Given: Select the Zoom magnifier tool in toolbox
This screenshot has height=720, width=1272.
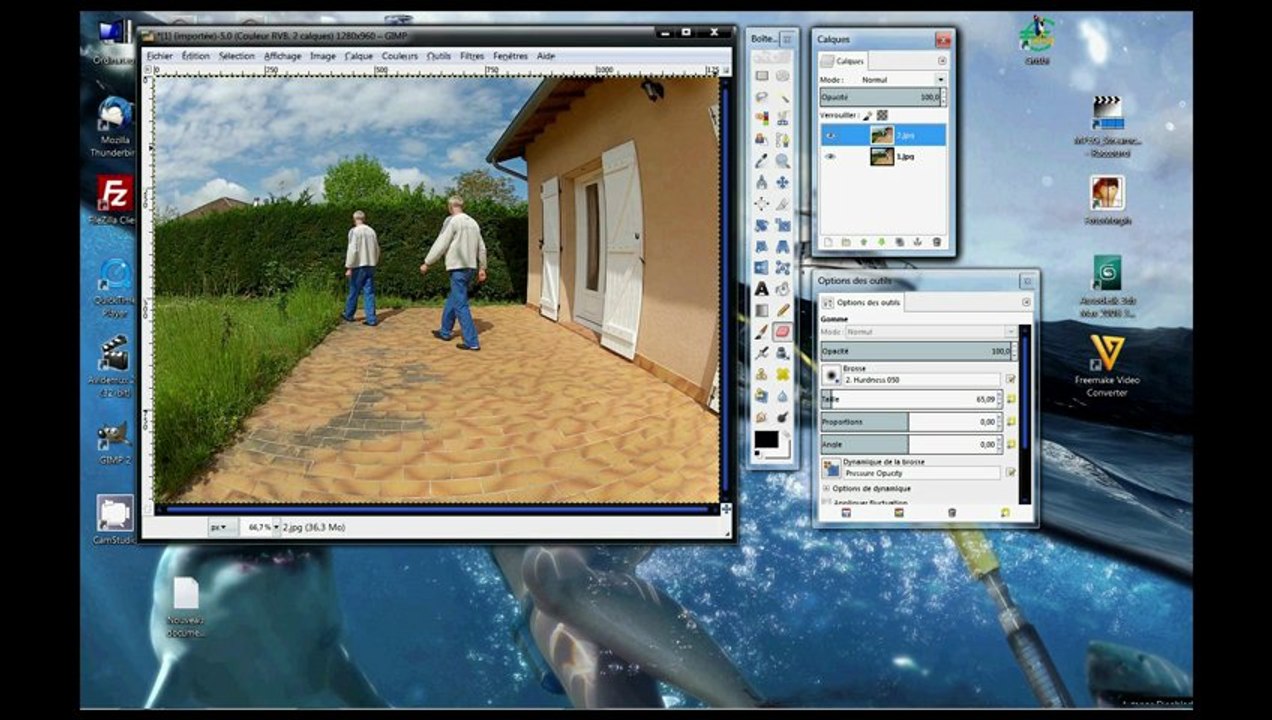Looking at the screenshot, I should [x=784, y=160].
